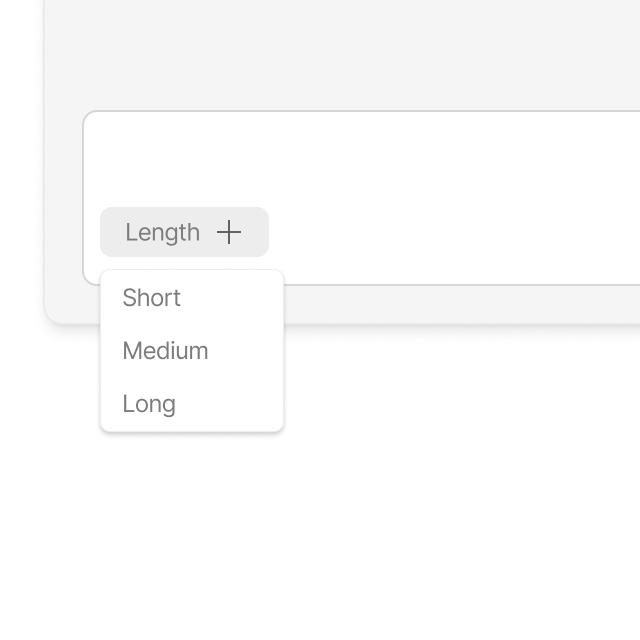Set response length to Short

(x=152, y=298)
